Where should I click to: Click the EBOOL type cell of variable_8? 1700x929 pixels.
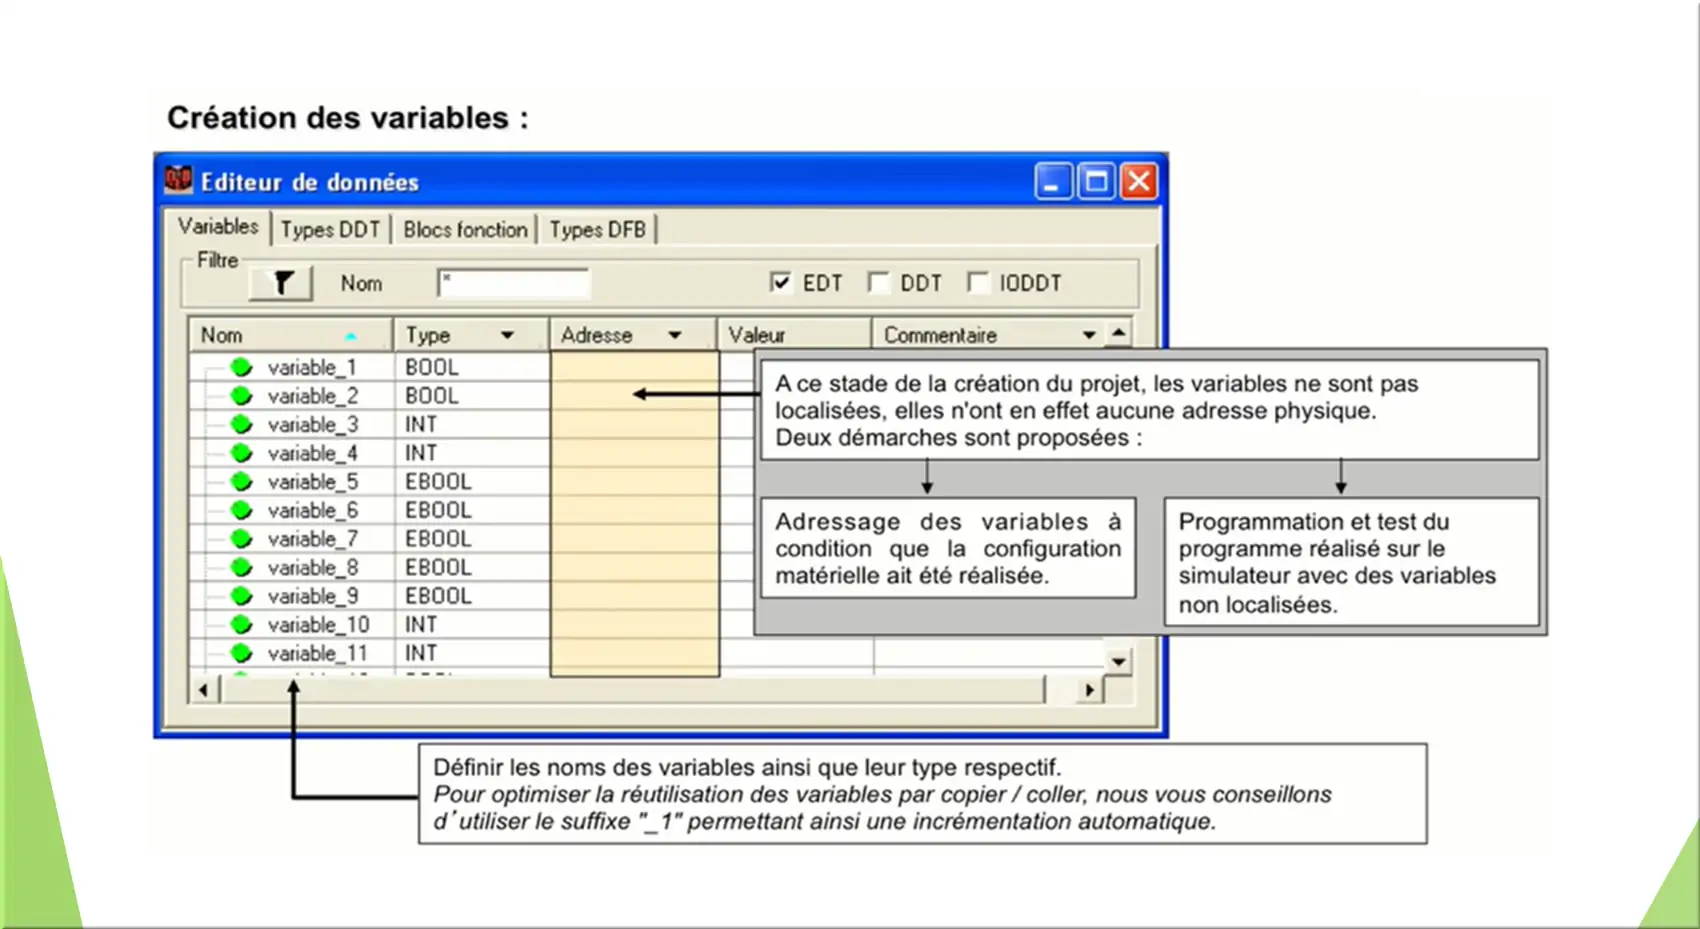tap(472, 567)
